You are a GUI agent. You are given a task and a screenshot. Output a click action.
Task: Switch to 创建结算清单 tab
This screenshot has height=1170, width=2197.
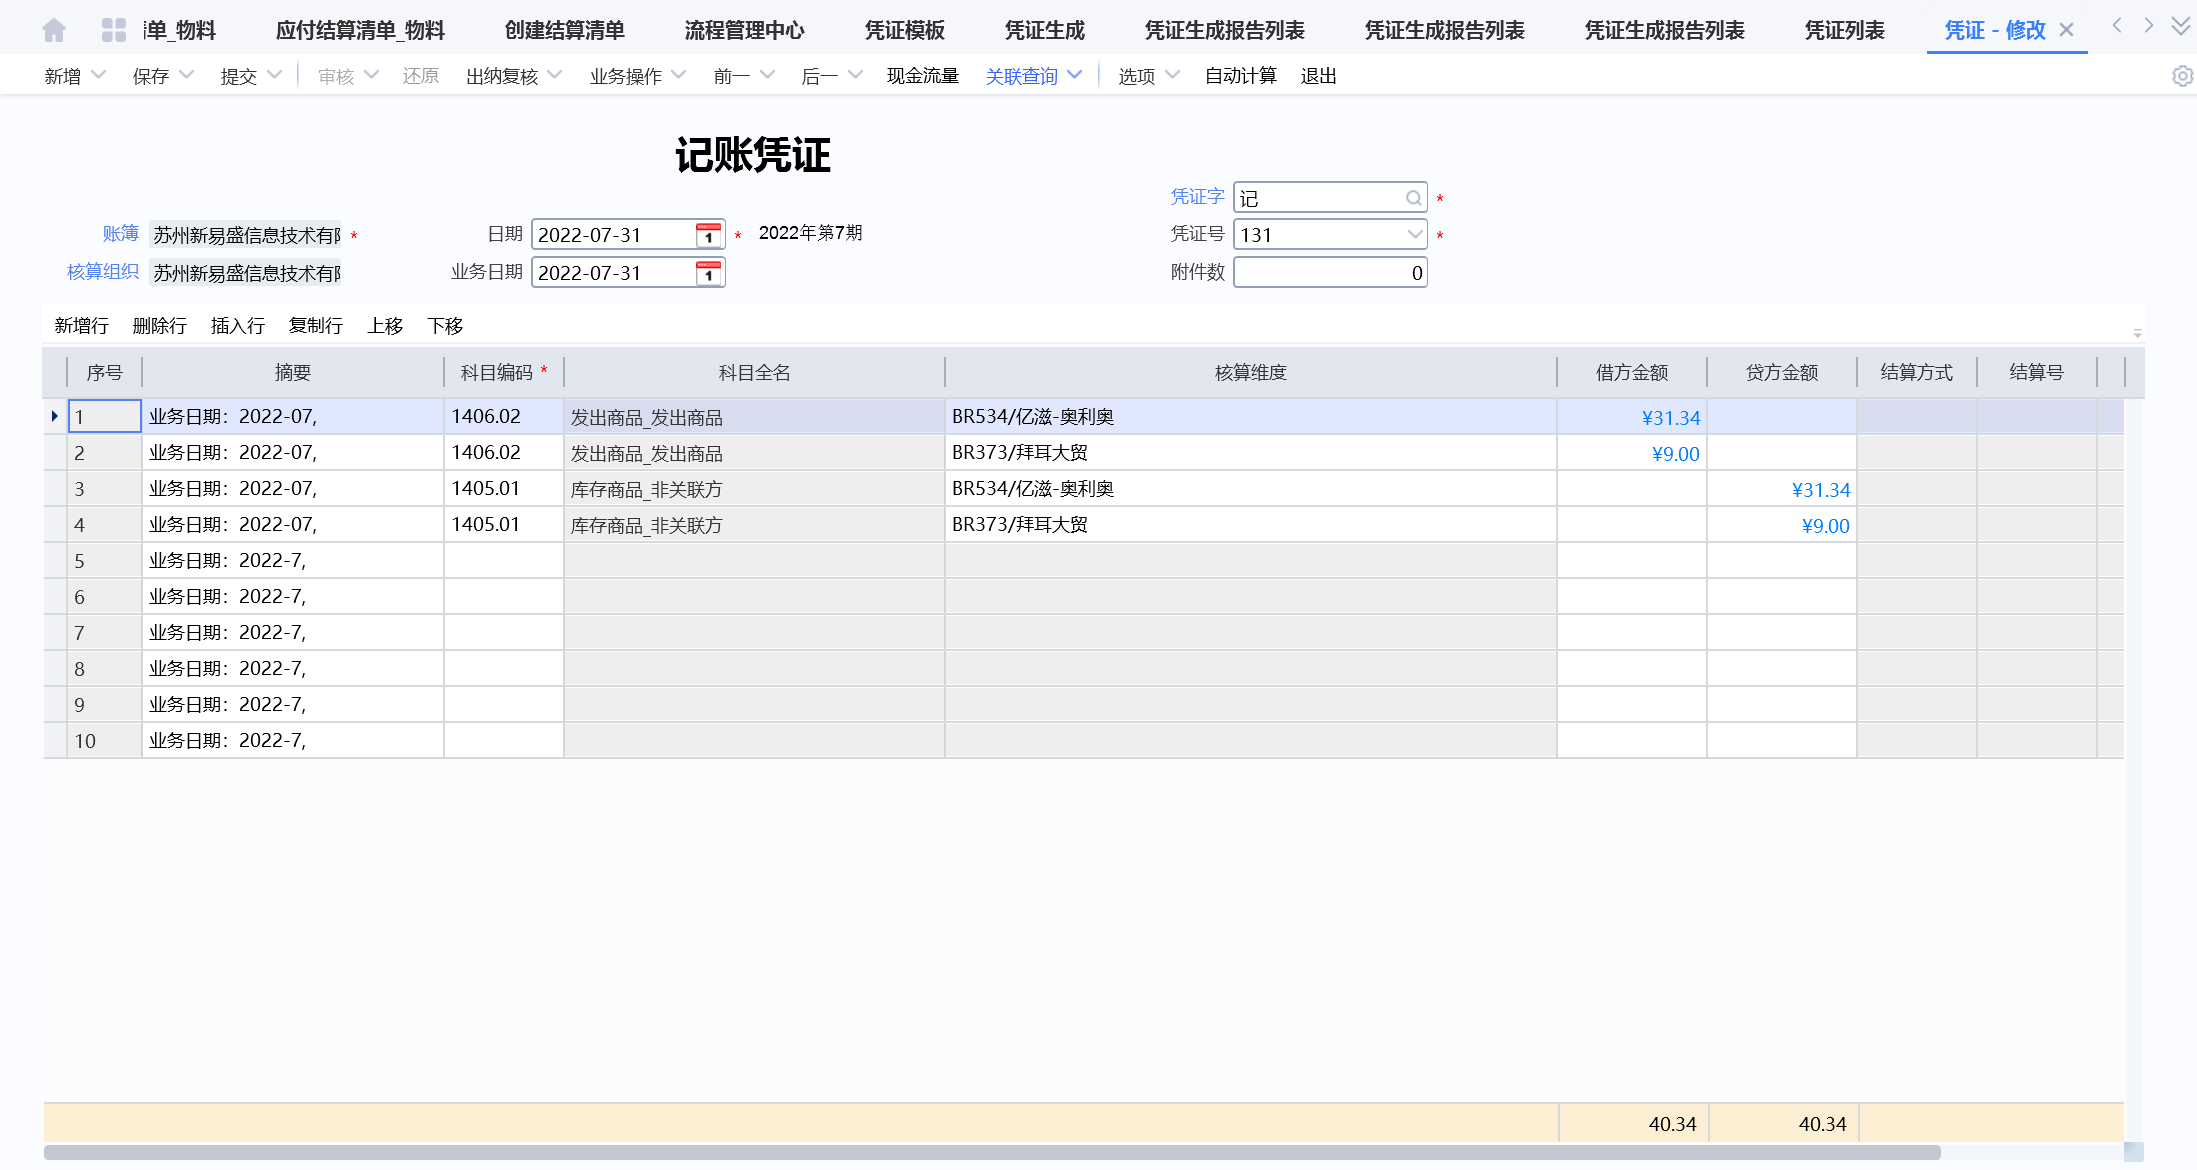tap(564, 30)
